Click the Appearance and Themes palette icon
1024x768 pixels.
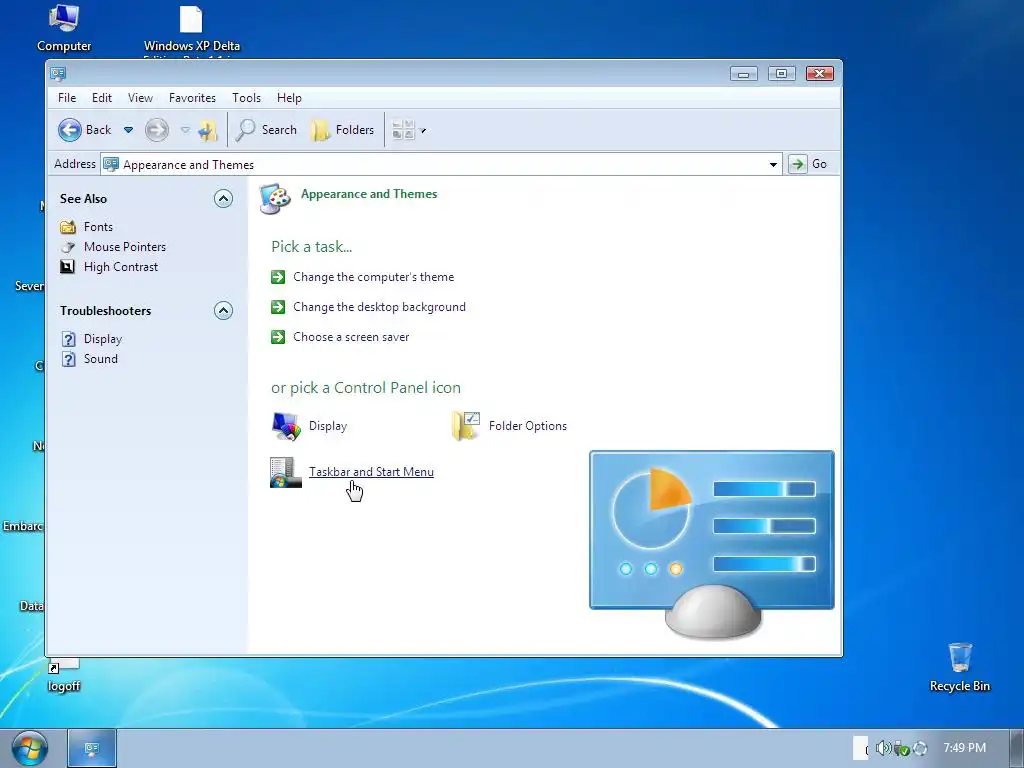point(275,199)
